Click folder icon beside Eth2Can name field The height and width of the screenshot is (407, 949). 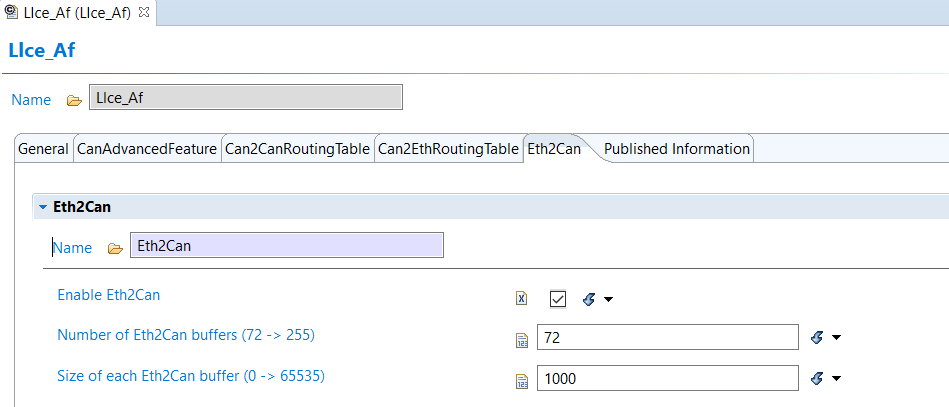(115, 248)
